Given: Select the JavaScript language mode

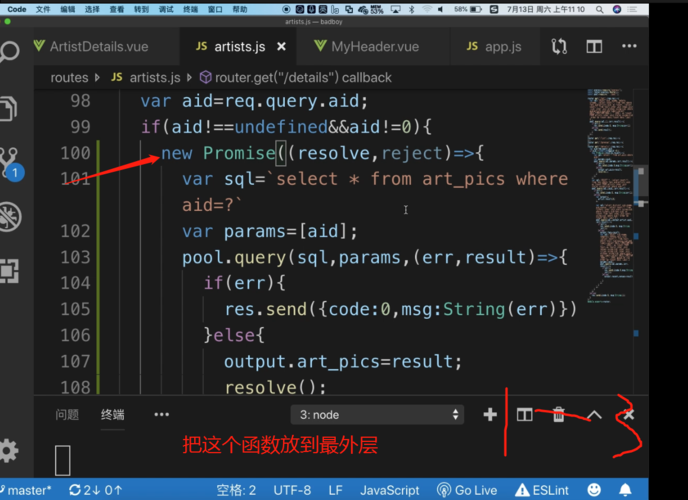Looking at the screenshot, I should [390, 490].
